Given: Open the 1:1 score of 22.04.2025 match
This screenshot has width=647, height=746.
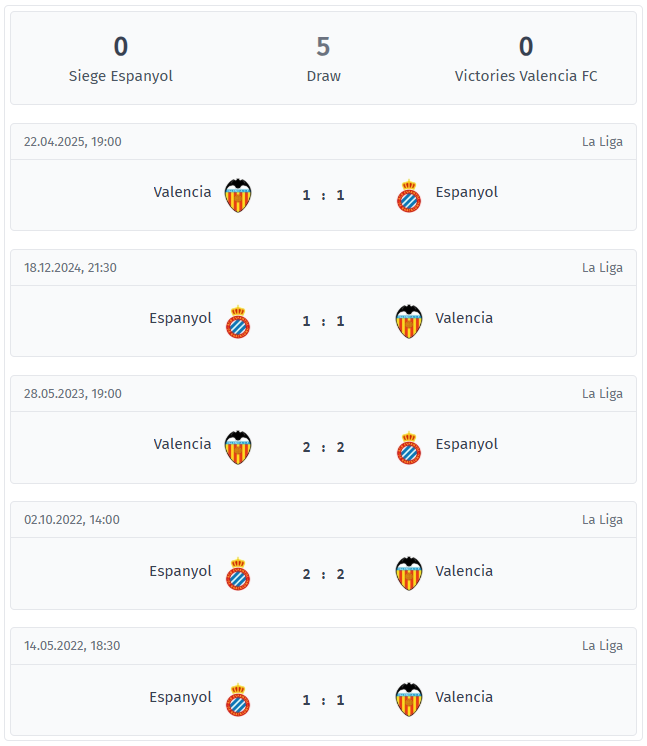Looking at the screenshot, I should tap(324, 195).
